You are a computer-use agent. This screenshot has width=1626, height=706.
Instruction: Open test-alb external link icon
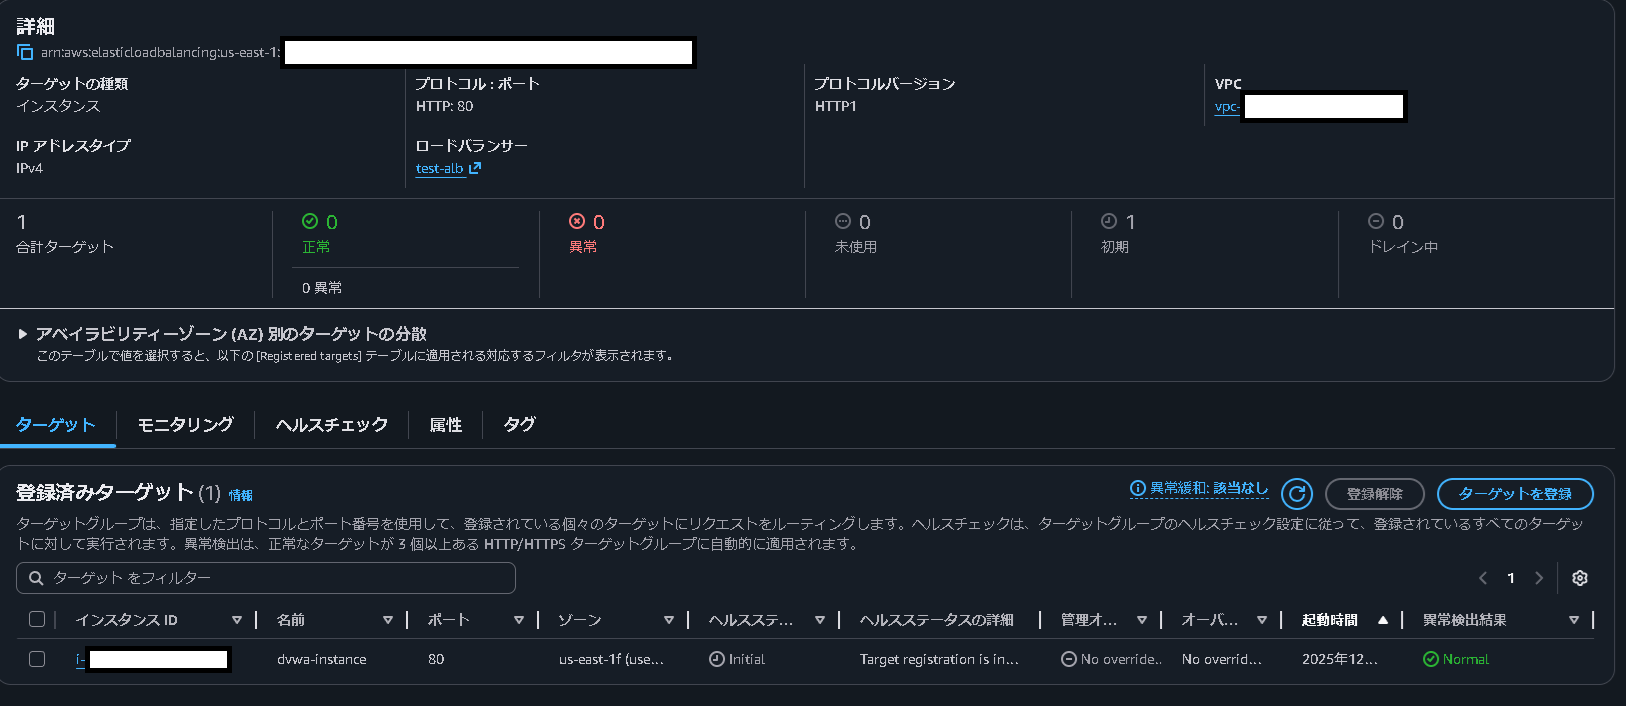pos(475,168)
